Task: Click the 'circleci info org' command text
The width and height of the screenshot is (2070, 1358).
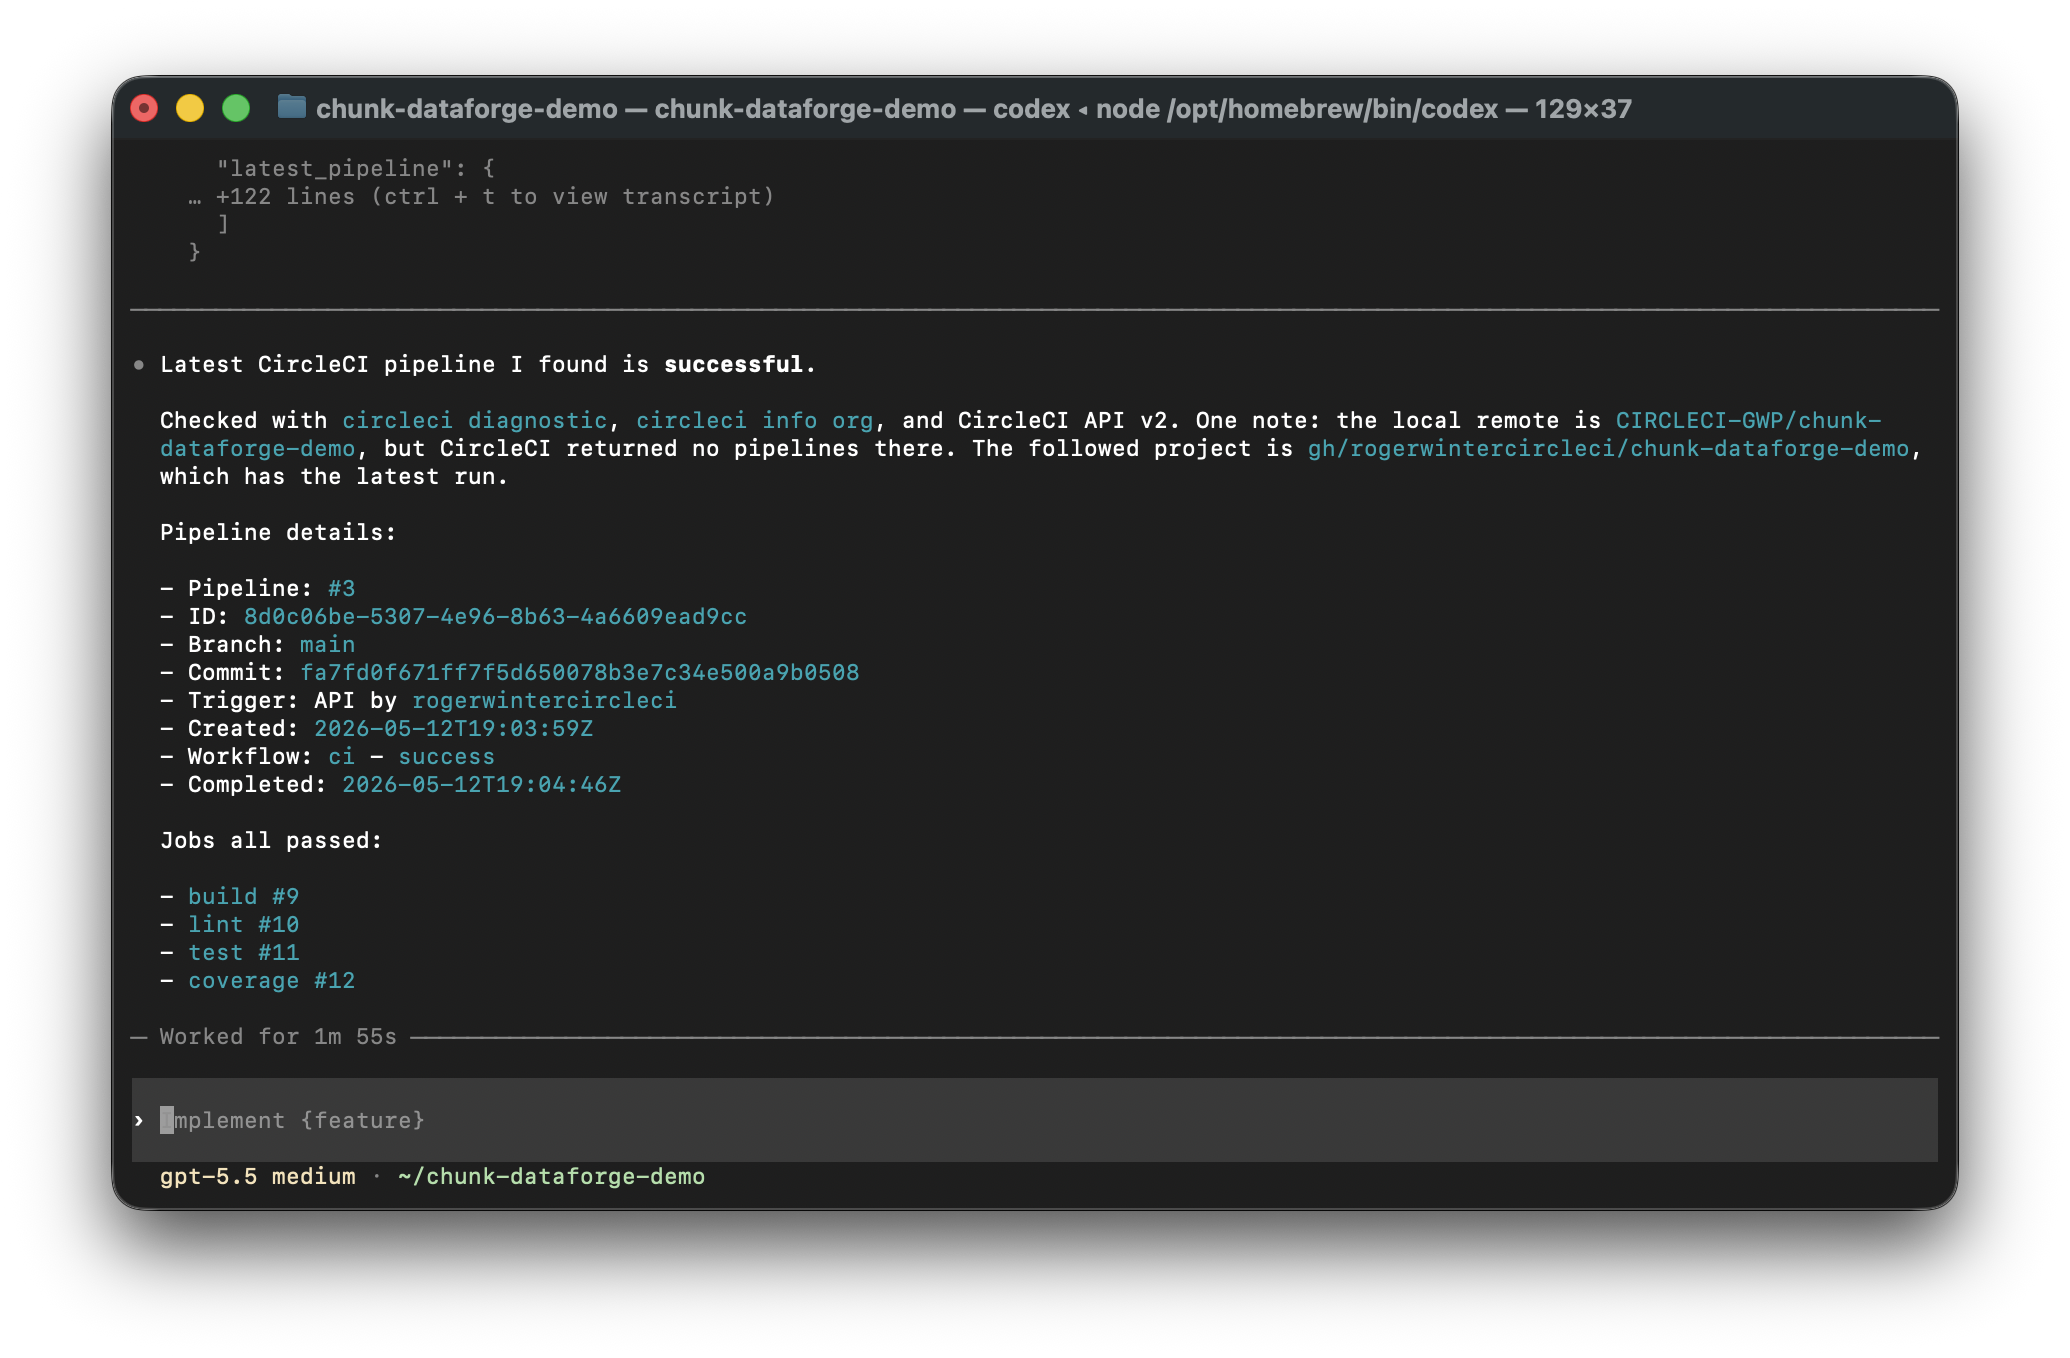Action: click(x=754, y=420)
